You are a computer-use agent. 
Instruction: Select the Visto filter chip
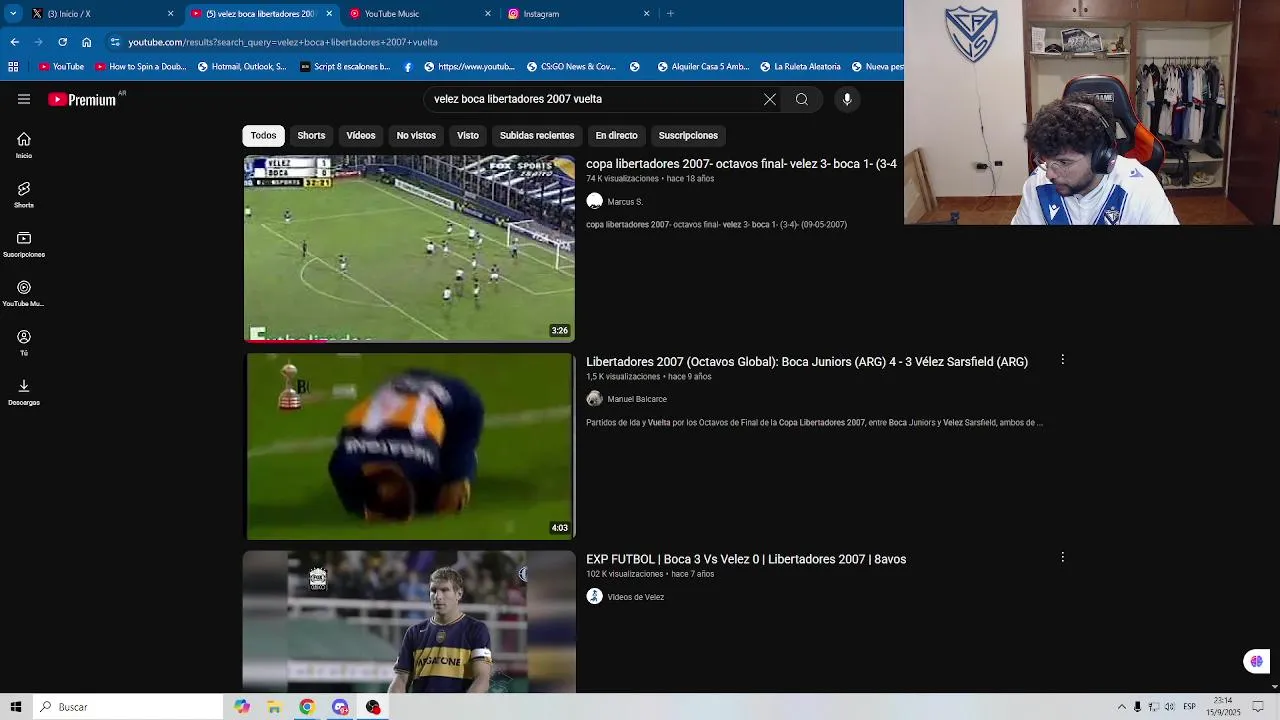pos(468,135)
